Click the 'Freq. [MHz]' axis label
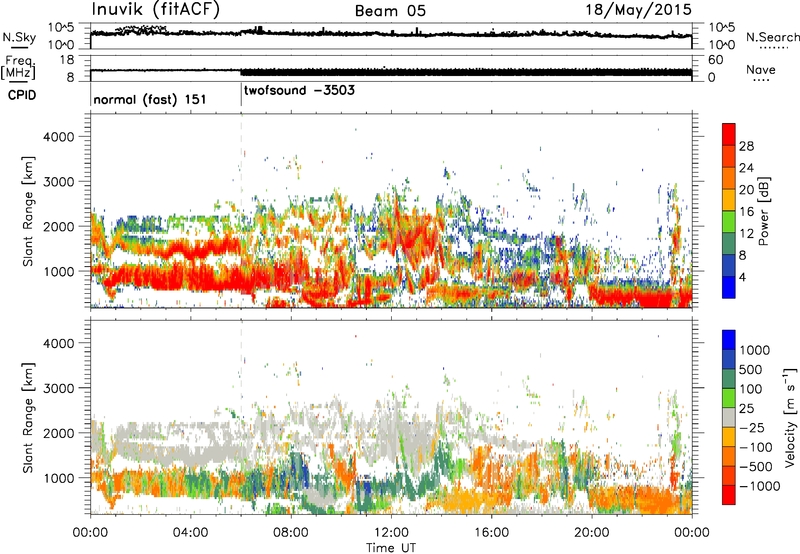 (x=18, y=68)
